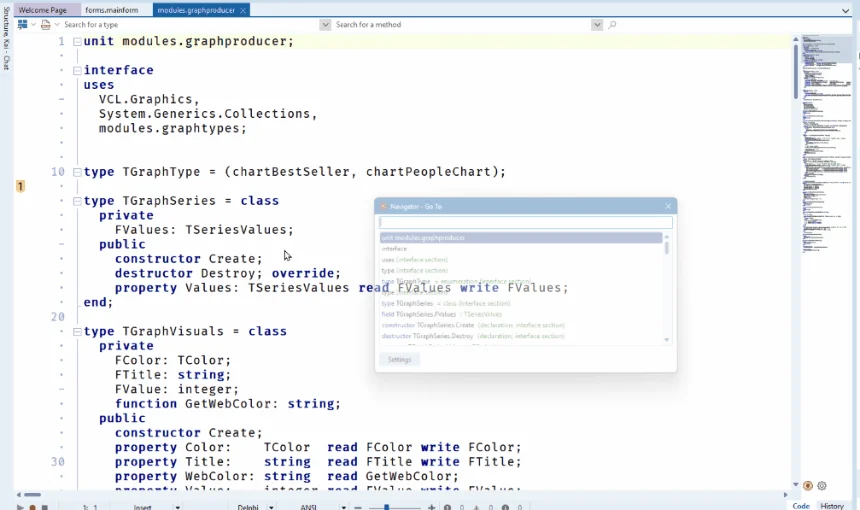Click the uses-list icon in navigation toolbar
860x510 pixels.
pyautogui.click(x=46, y=25)
